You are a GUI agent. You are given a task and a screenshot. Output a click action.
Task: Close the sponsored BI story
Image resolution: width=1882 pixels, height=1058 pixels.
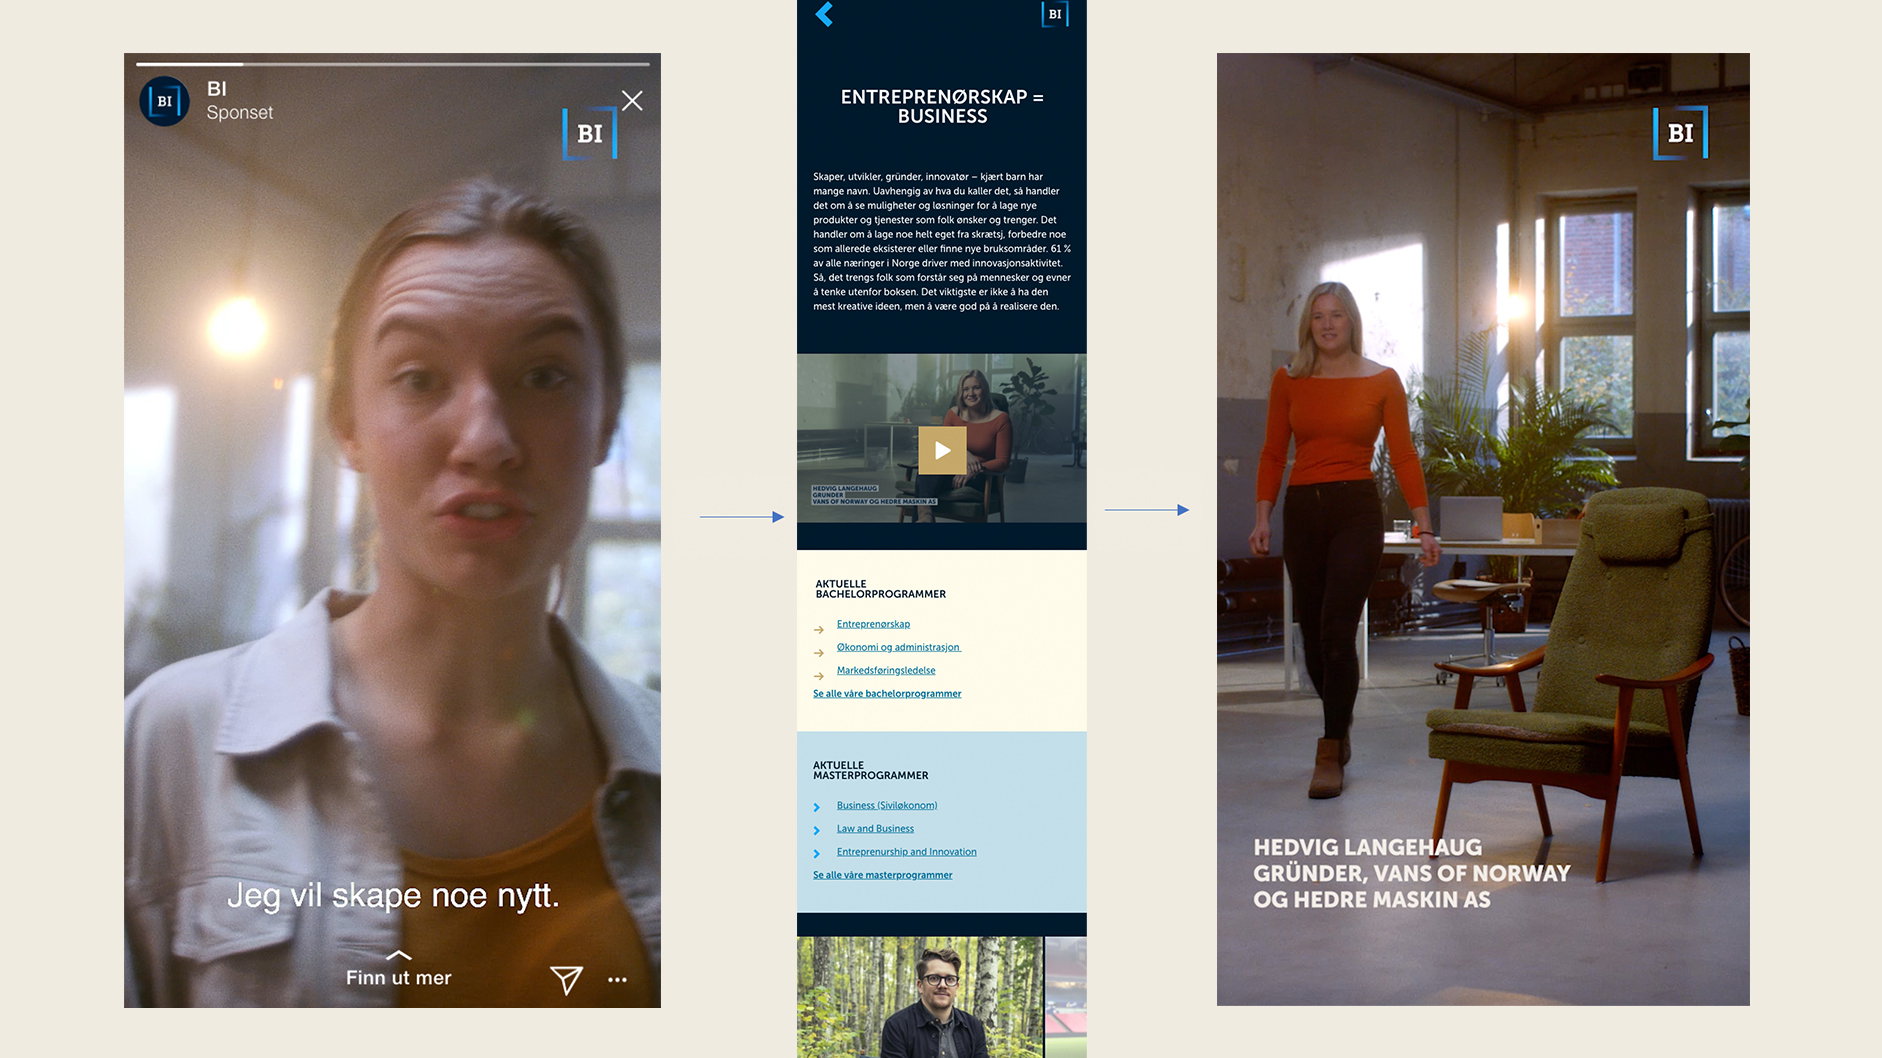pyautogui.click(x=632, y=101)
